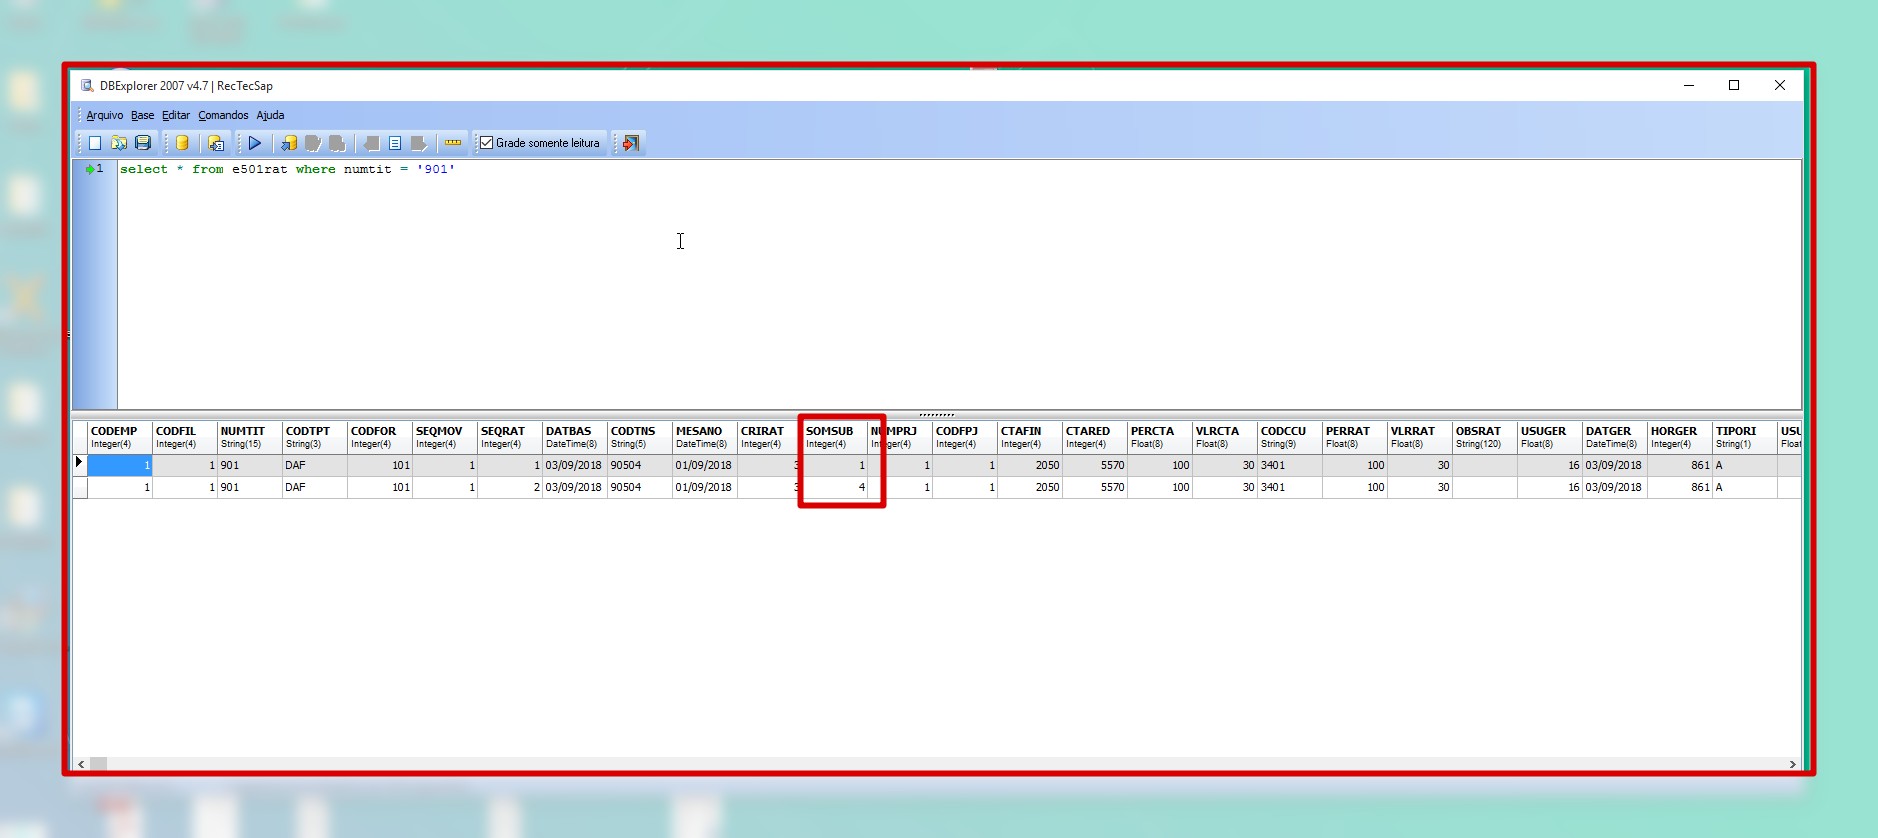1878x838 pixels.
Task: Open the Comandos menu
Action: [223, 115]
